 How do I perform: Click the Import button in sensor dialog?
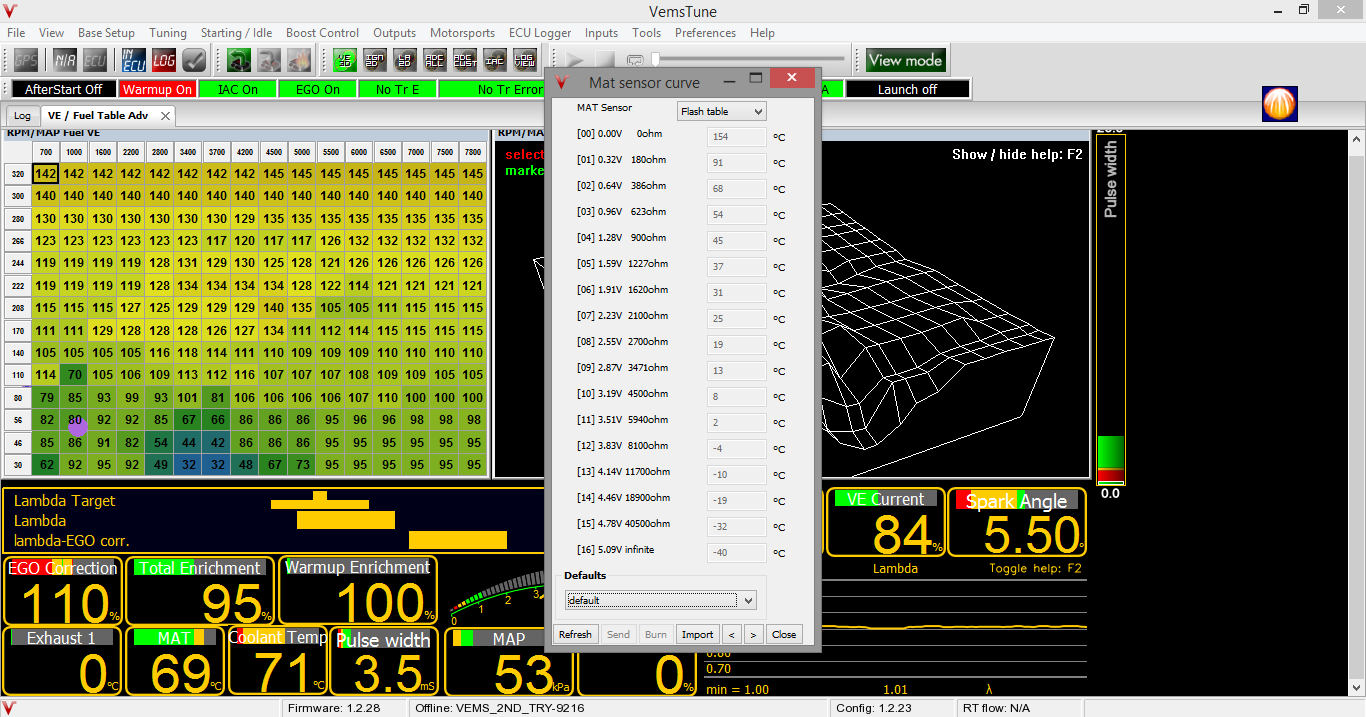pyautogui.click(x=697, y=634)
